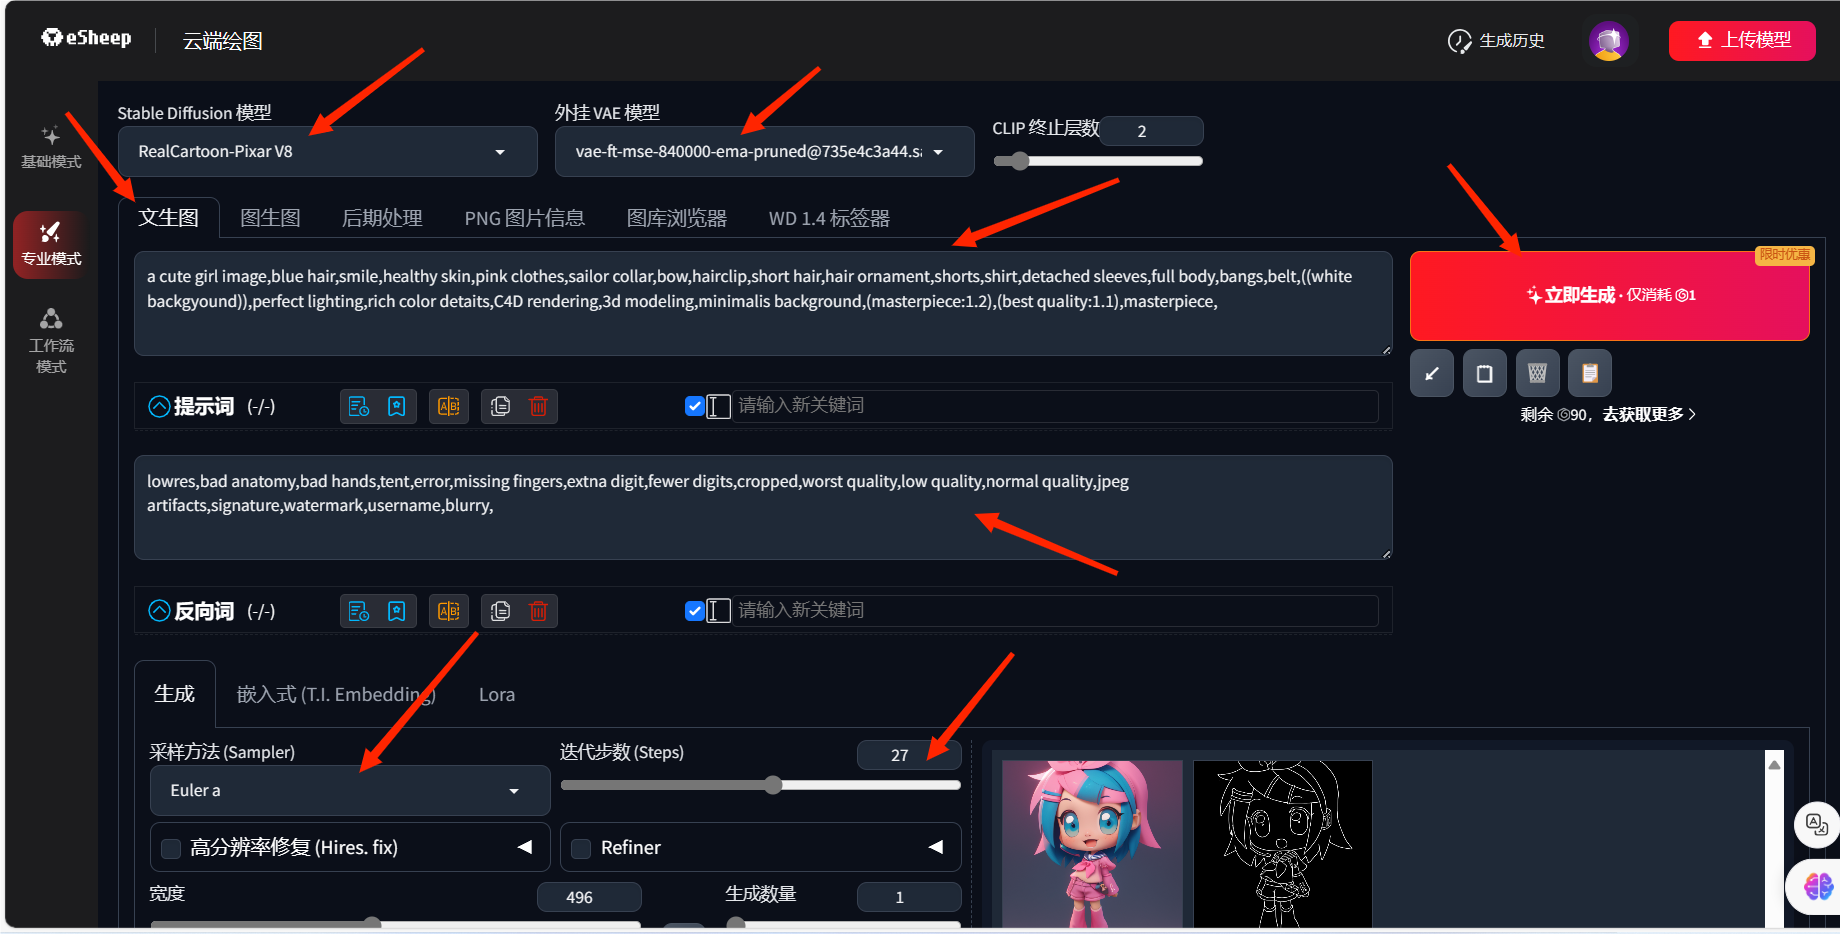
Task: Open the Stable Diffusion model dropdown
Action: tap(327, 152)
